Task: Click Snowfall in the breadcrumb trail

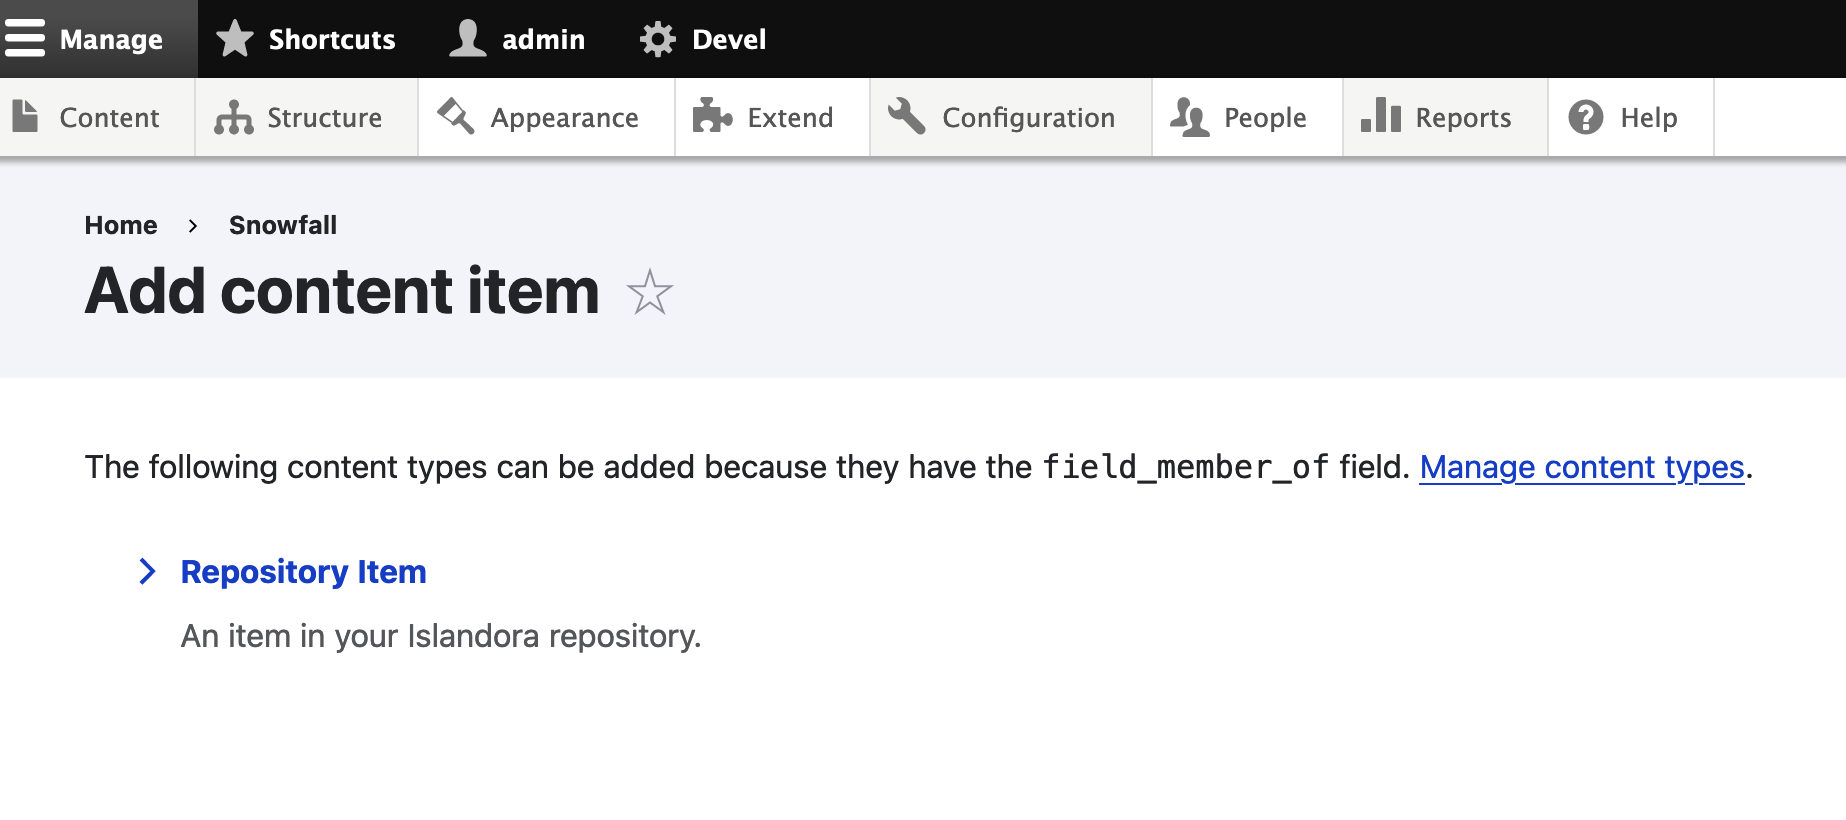Action: 283,225
